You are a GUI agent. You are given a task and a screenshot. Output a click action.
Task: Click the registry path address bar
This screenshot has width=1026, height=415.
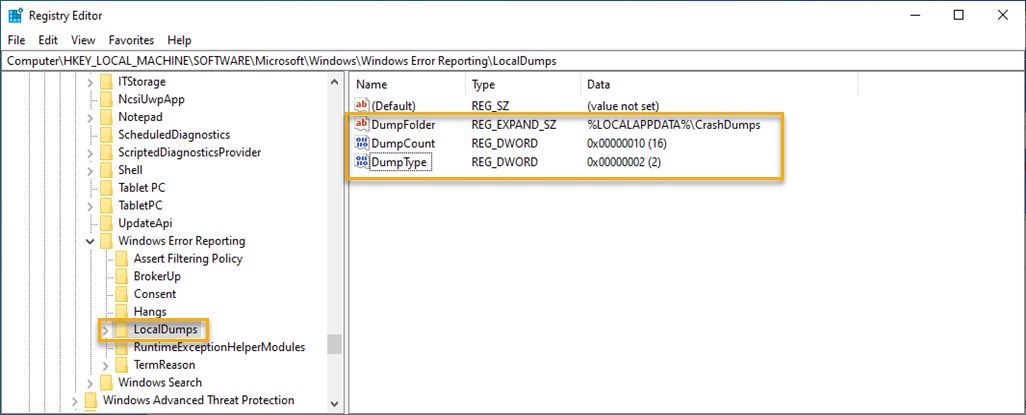512,61
